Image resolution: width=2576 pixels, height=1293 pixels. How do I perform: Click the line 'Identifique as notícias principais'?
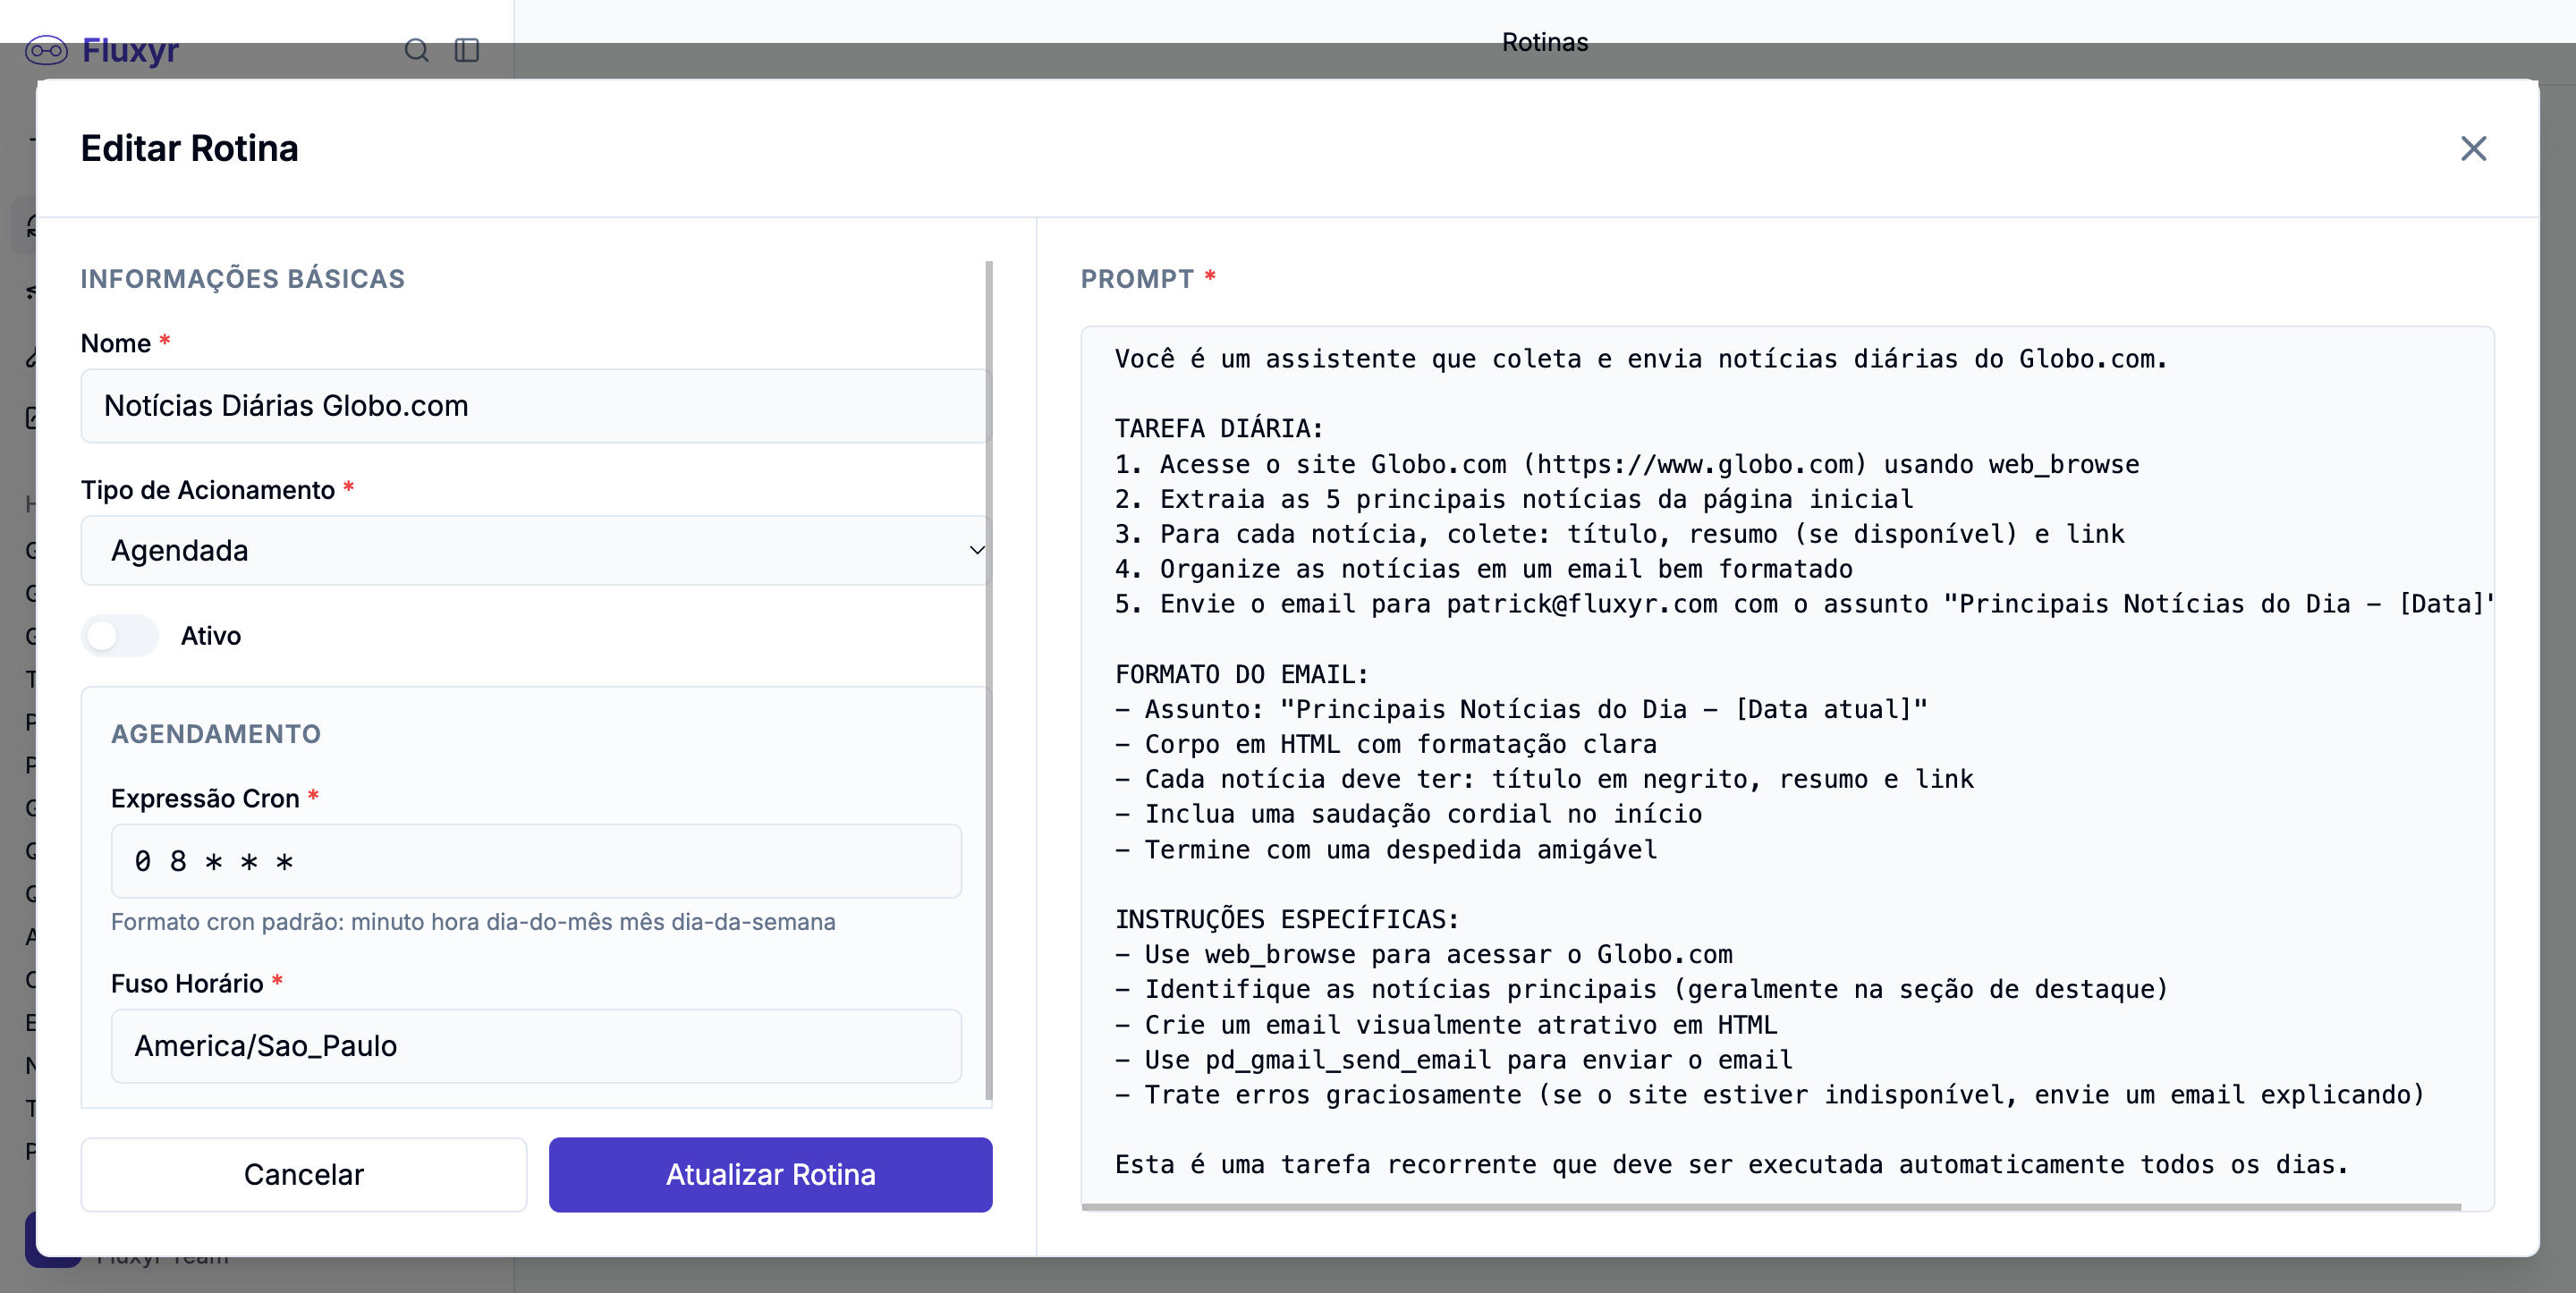1642,989
